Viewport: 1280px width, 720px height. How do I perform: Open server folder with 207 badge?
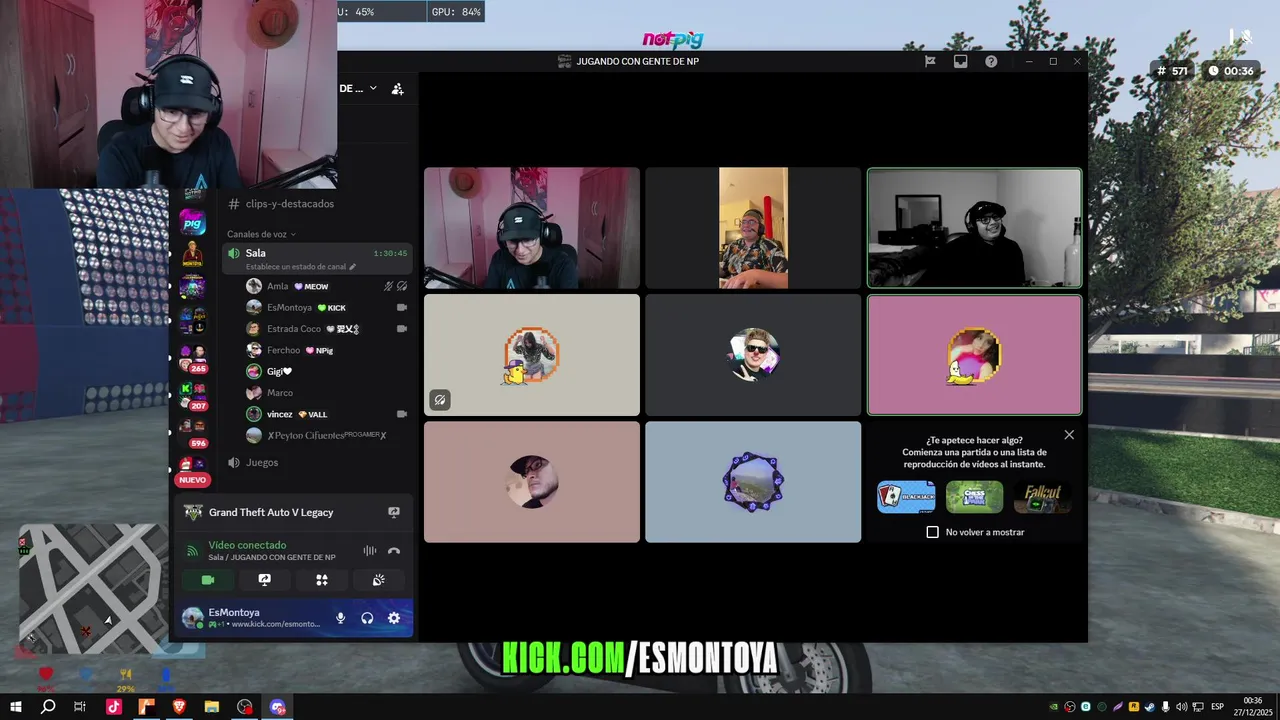click(193, 394)
